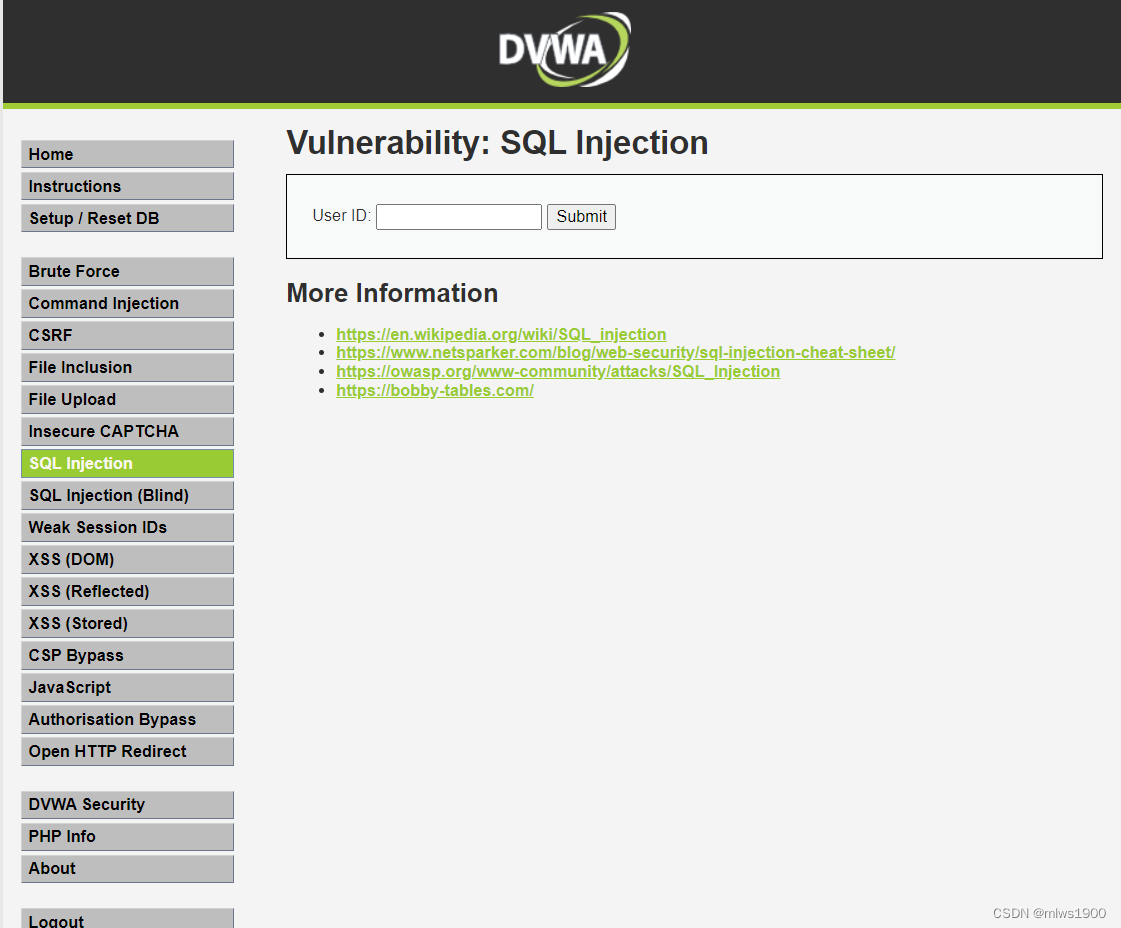Open the About page

[127, 869]
